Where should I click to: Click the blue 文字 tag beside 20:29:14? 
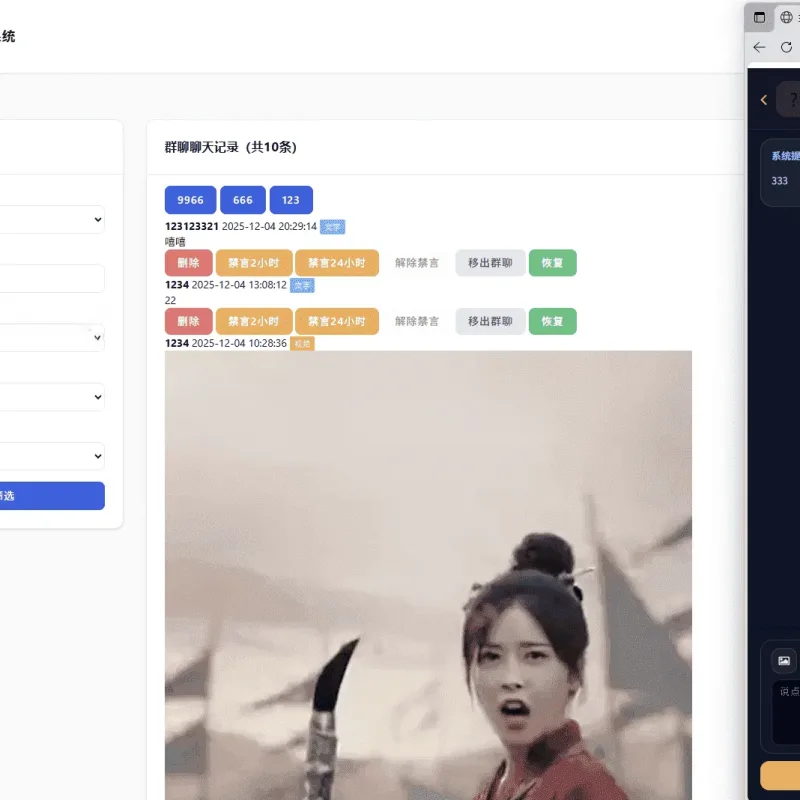tap(332, 227)
